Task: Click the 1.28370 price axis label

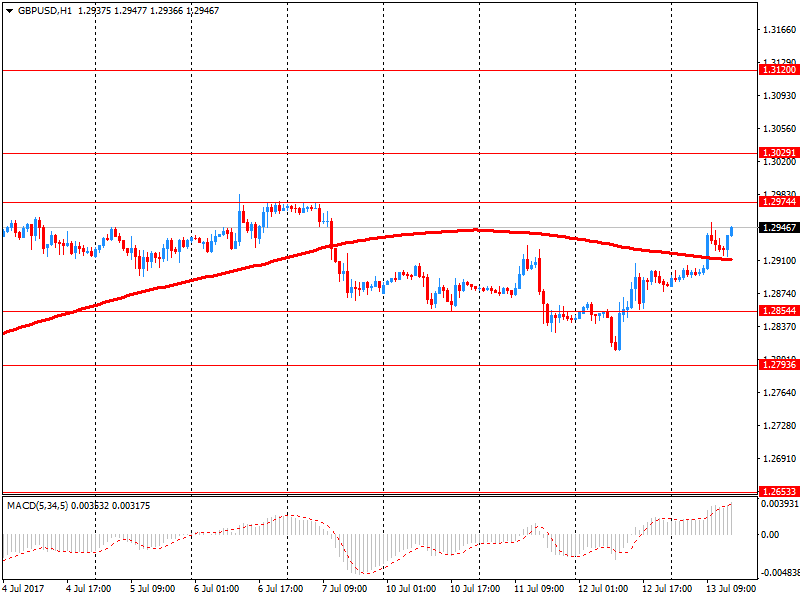Action: coord(779,327)
